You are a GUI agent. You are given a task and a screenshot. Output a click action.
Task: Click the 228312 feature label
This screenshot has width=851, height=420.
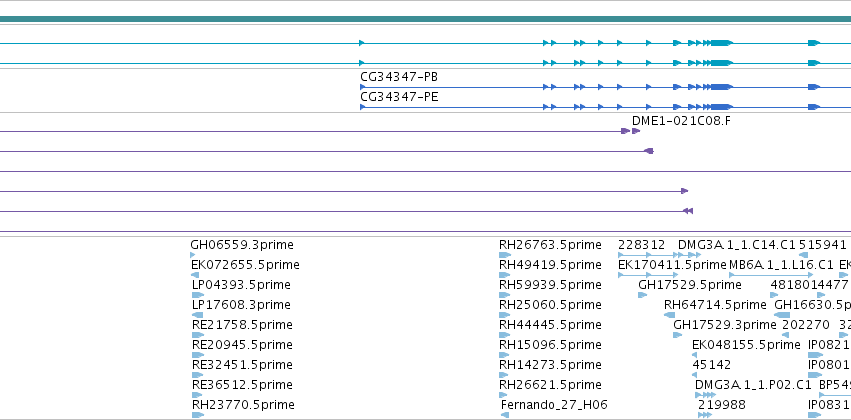[641, 245]
